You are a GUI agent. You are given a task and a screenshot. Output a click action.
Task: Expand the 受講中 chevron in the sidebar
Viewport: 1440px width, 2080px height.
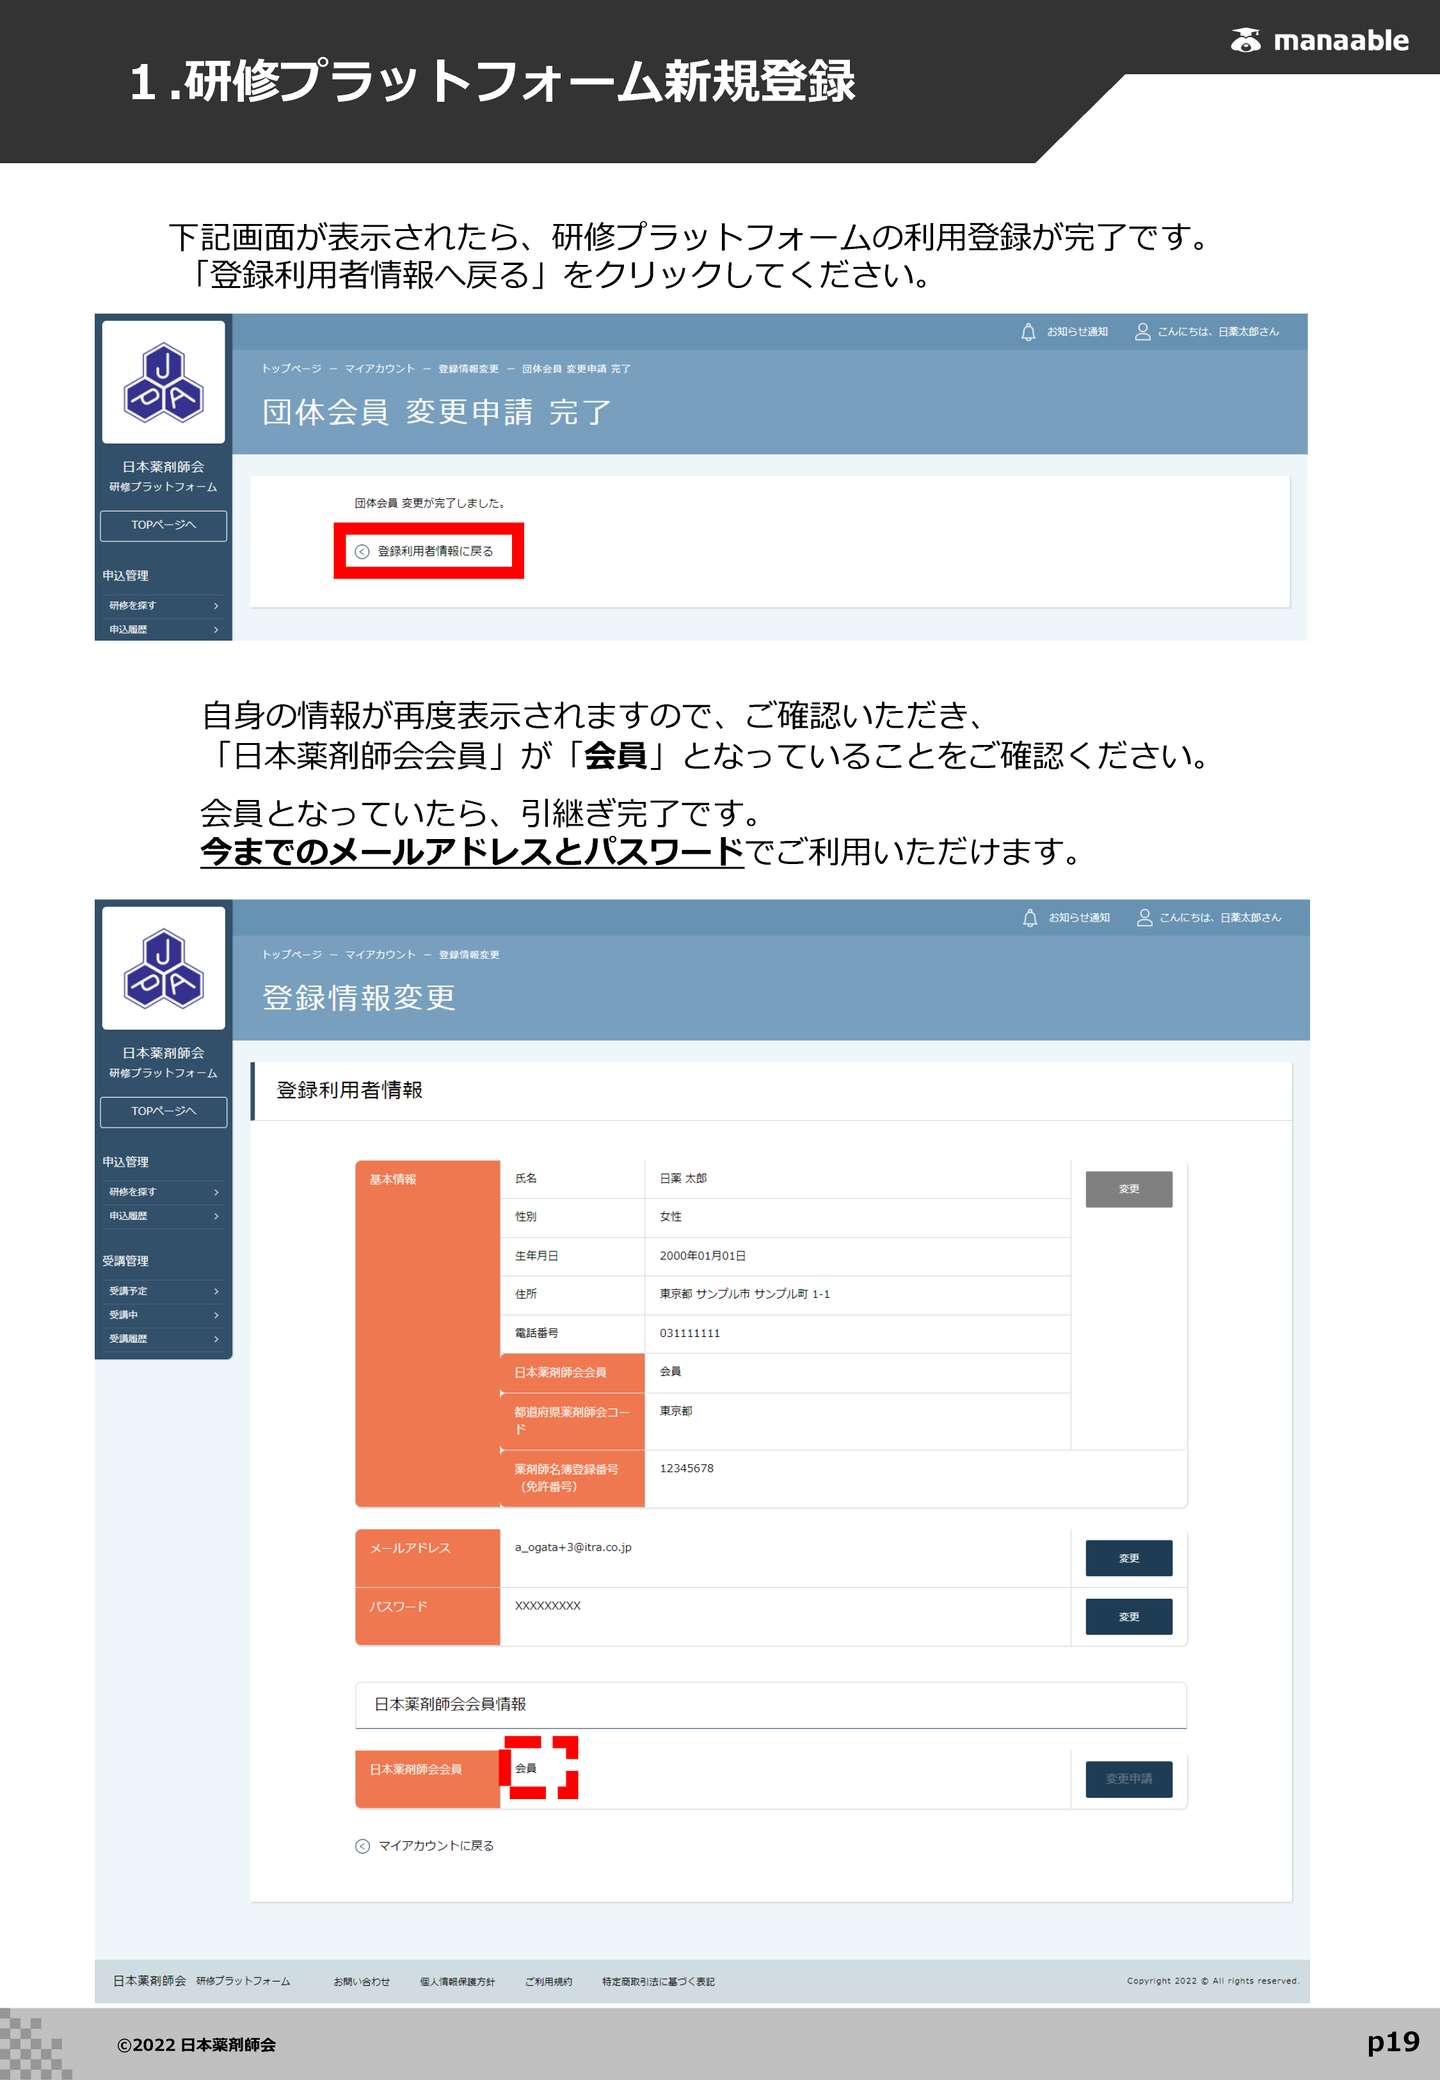click(216, 1315)
